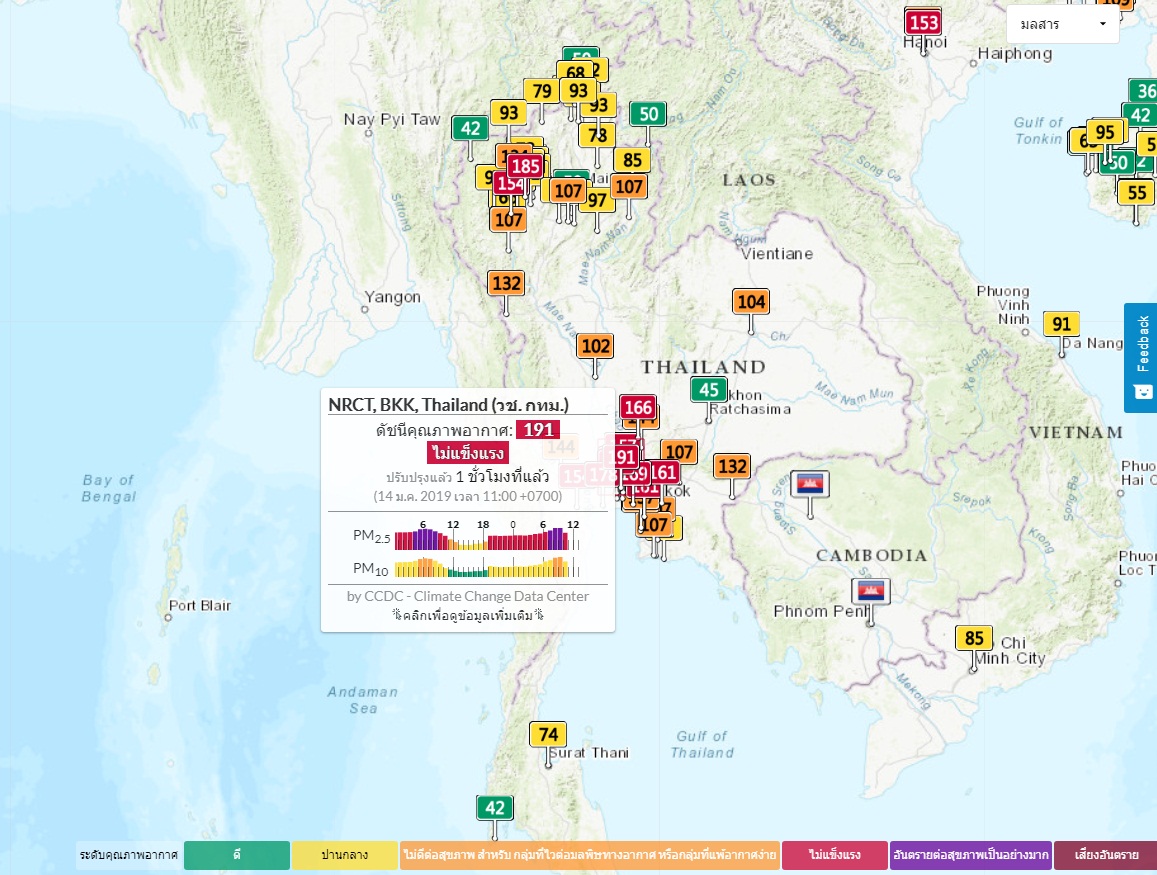Select the 85 marker near Ho Chi Minh City
This screenshot has width=1157, height=875.
[x=974, y=638]
